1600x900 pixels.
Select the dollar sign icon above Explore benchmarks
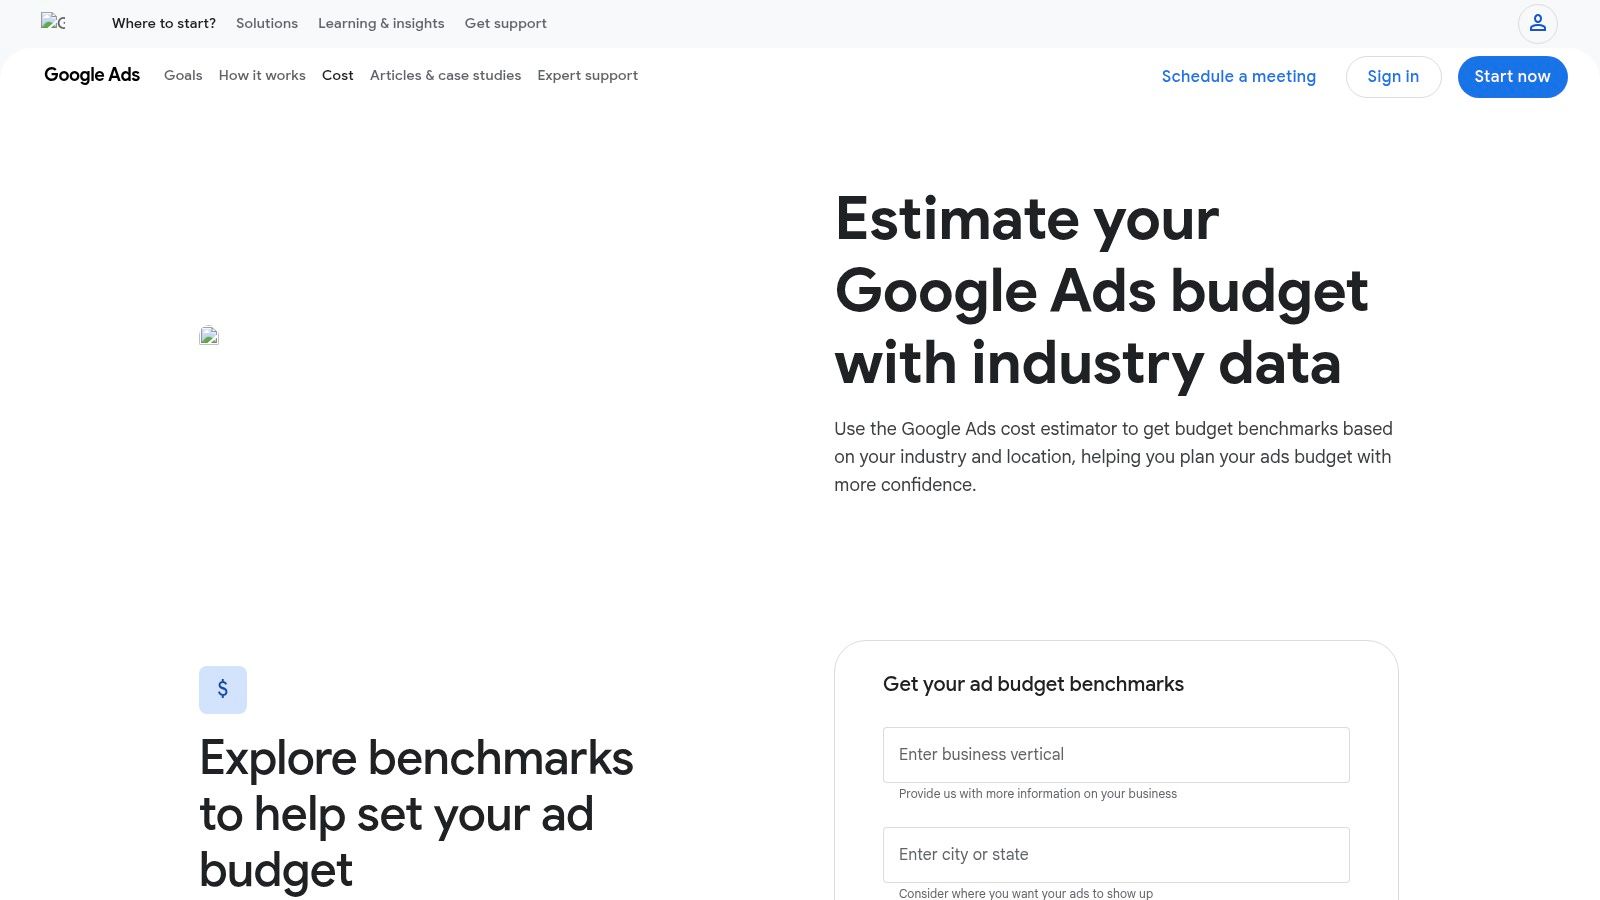pyautogui.click(x=223, y=689)
